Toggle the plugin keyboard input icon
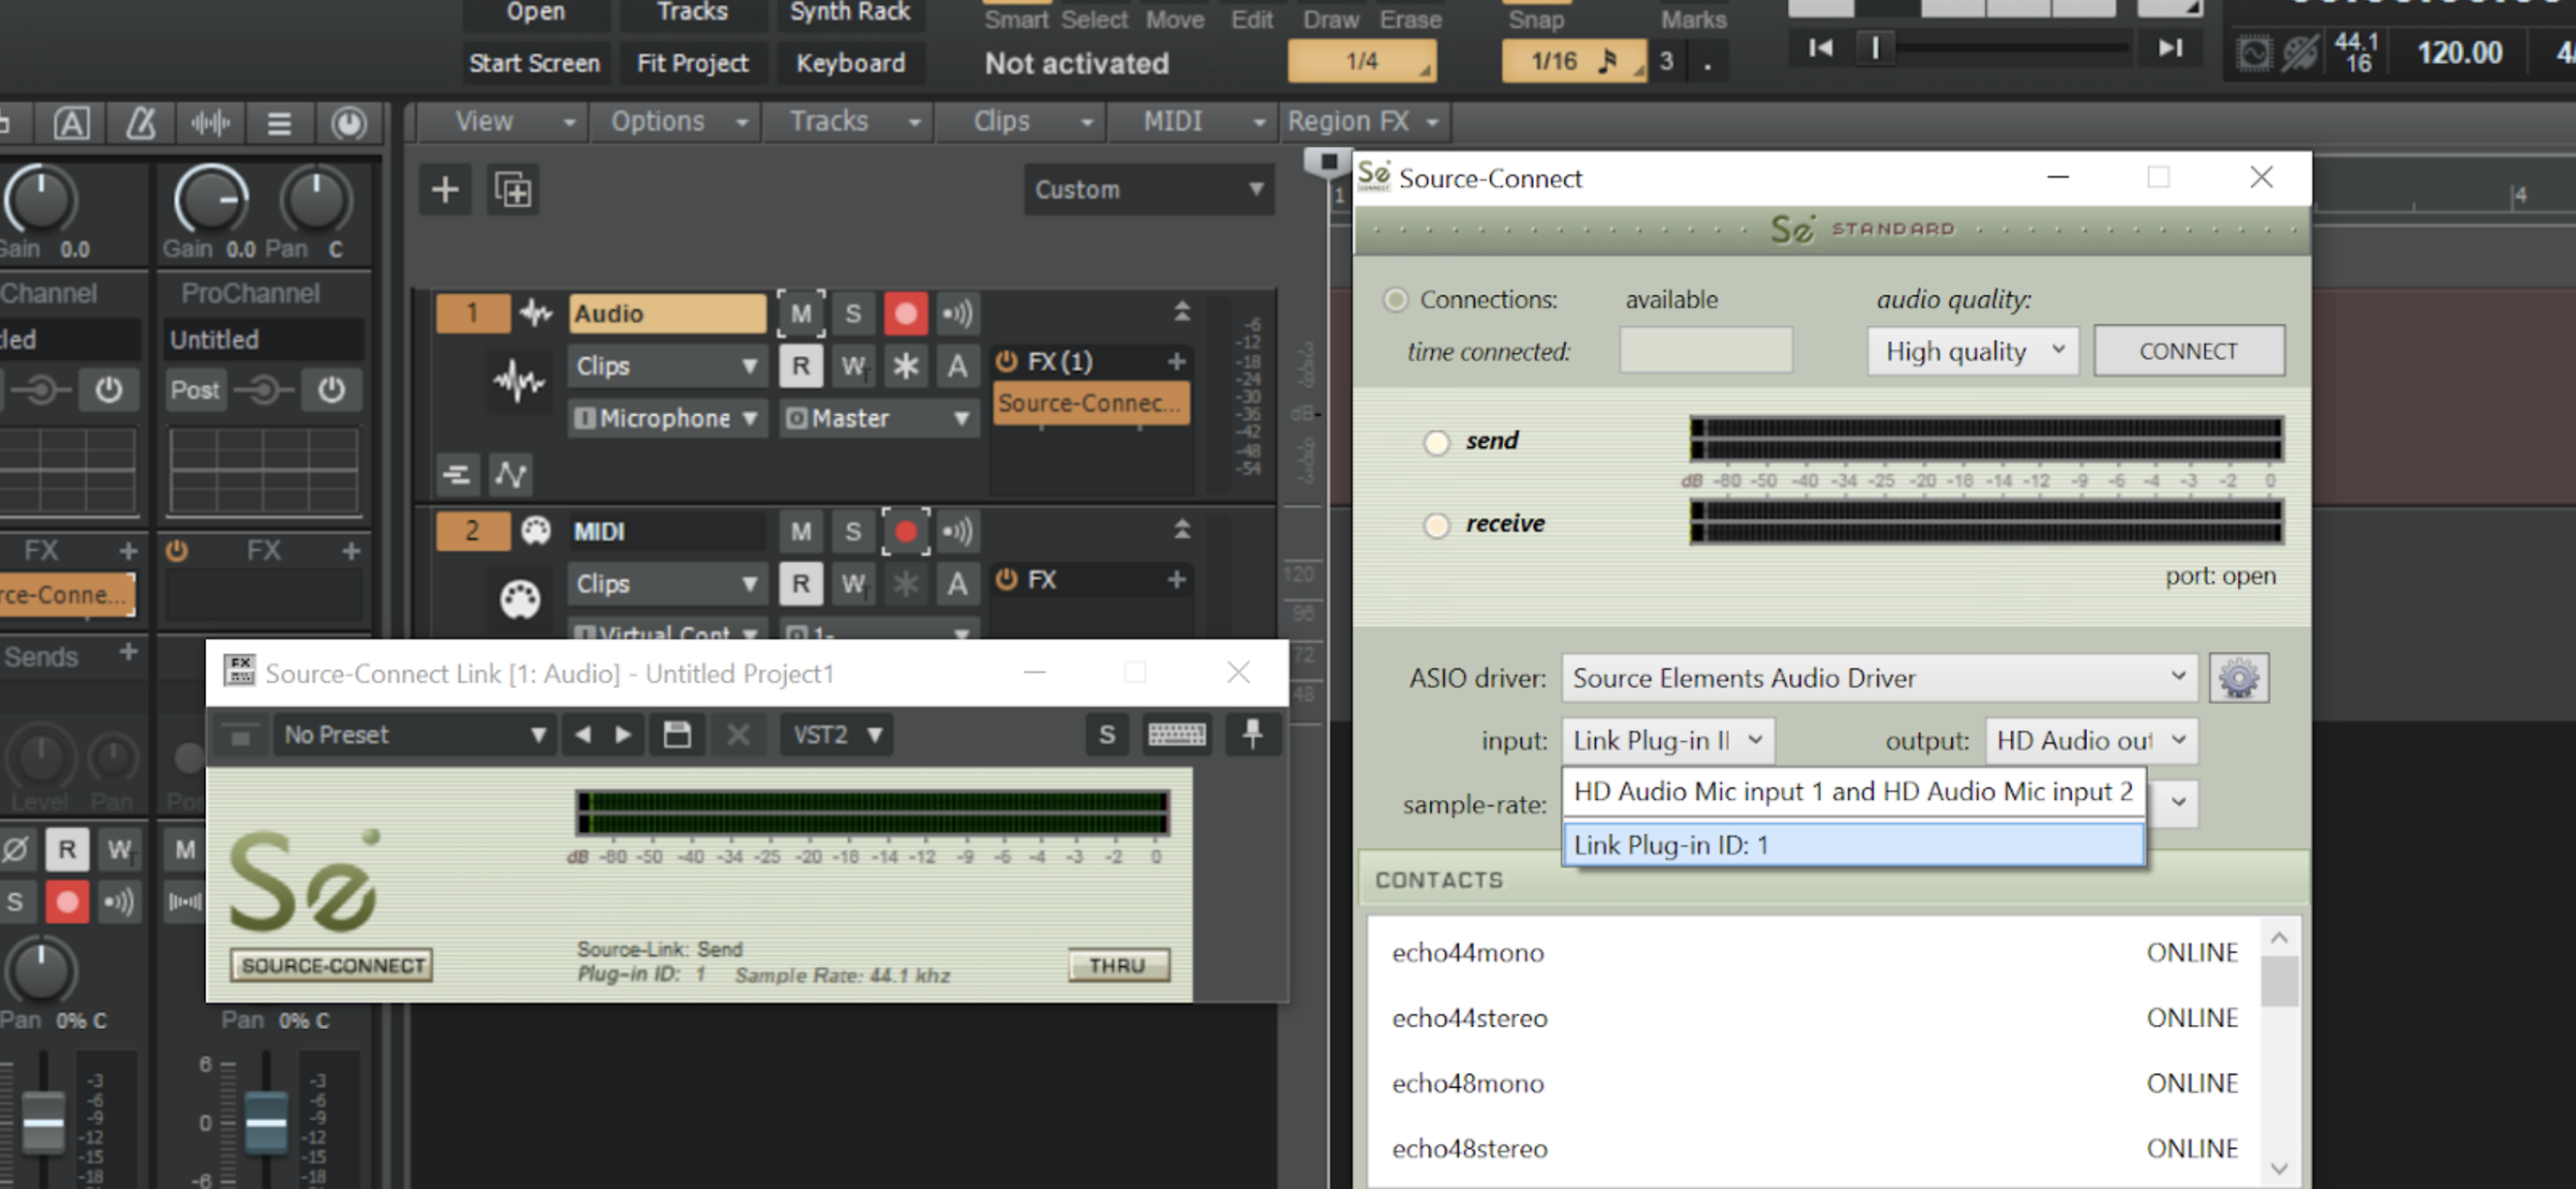This screenshot has height=1189, width=2576. tap(1176, 735)
